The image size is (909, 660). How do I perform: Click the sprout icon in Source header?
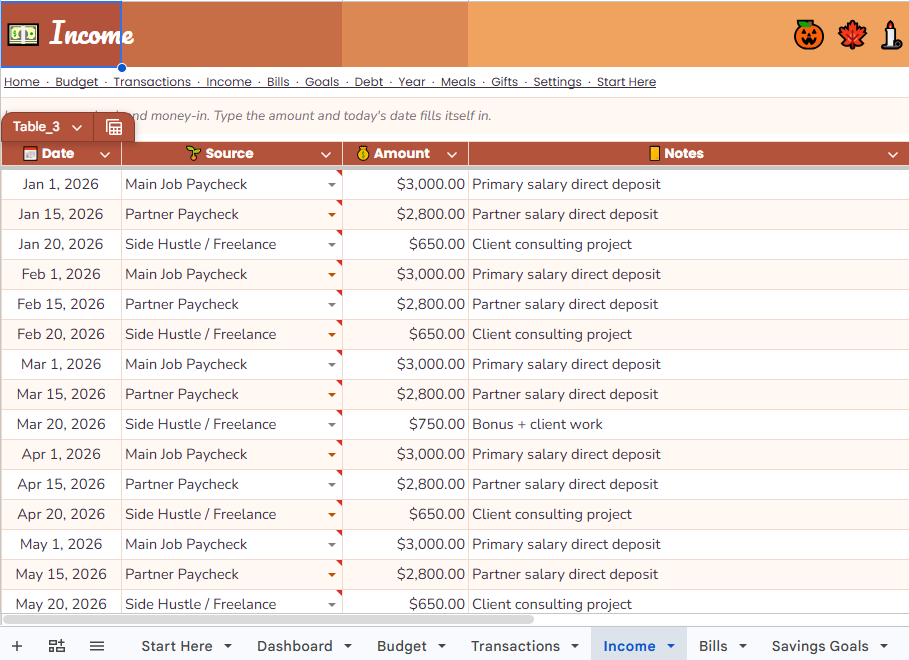[193, 154]
